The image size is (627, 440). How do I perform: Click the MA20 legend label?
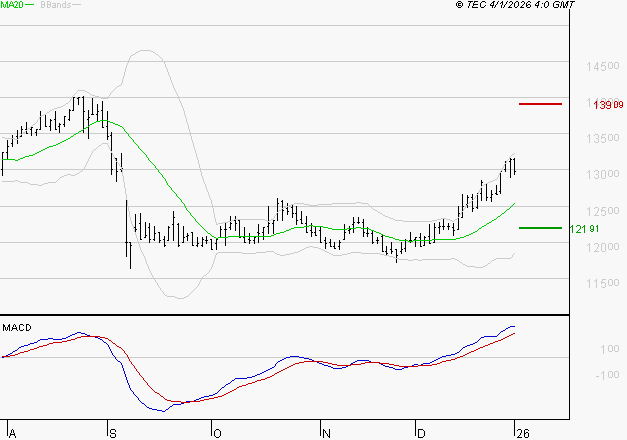click(11, 5)
